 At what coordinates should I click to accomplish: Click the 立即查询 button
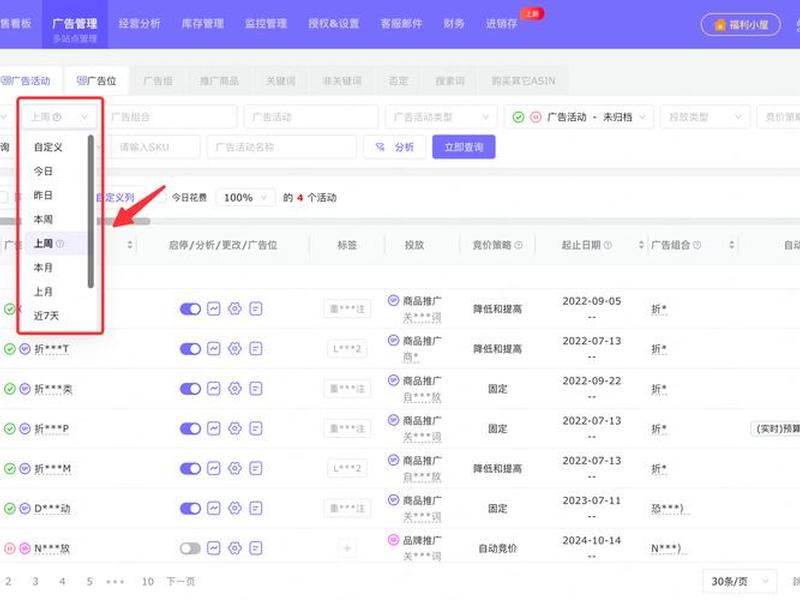pyautogui.click(x=464, y=147)
